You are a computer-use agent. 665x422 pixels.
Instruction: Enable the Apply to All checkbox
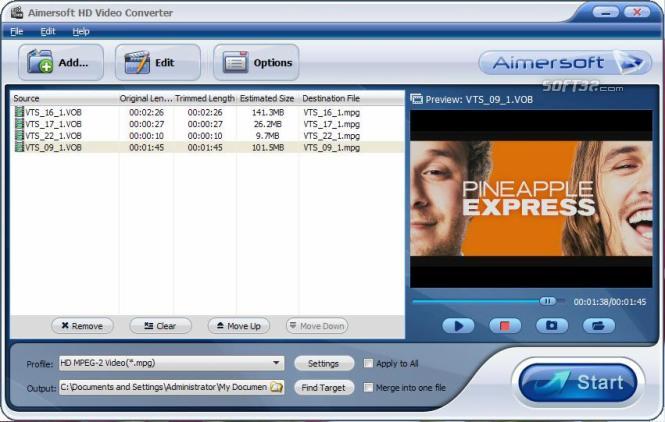pos(368,363)
